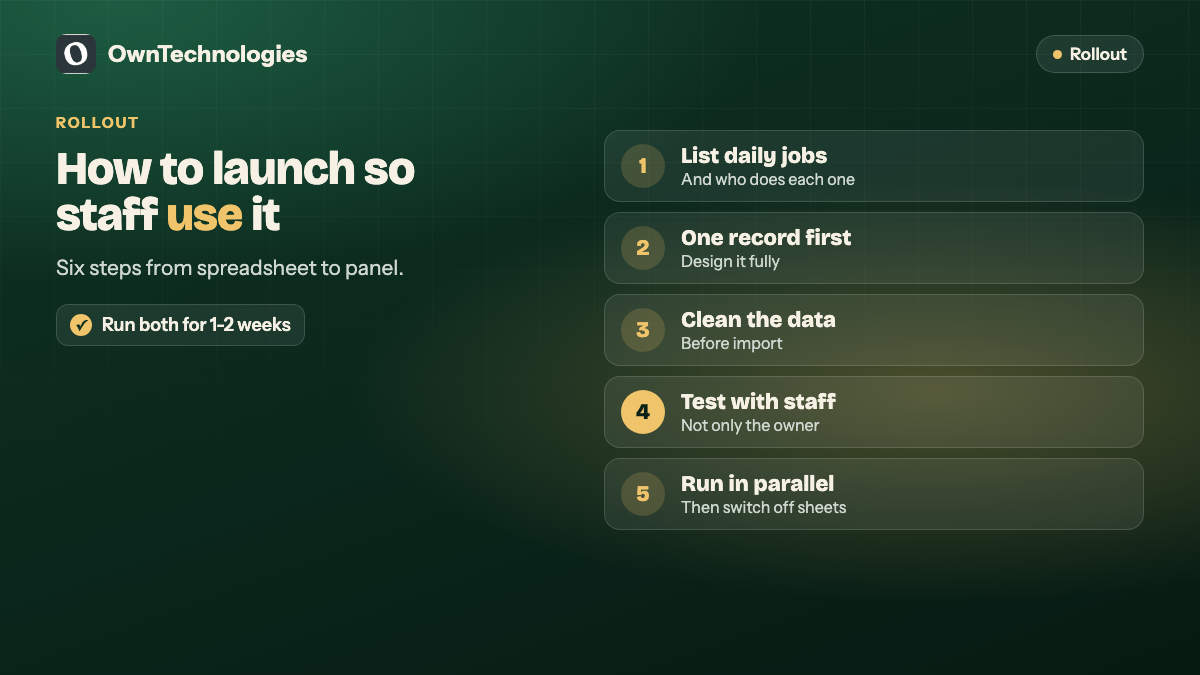Image resolution: width=1200 pixels, height=675 pixels.
Task: Click the yellow dot in Rollout badge
Action: click(1057, 54)
